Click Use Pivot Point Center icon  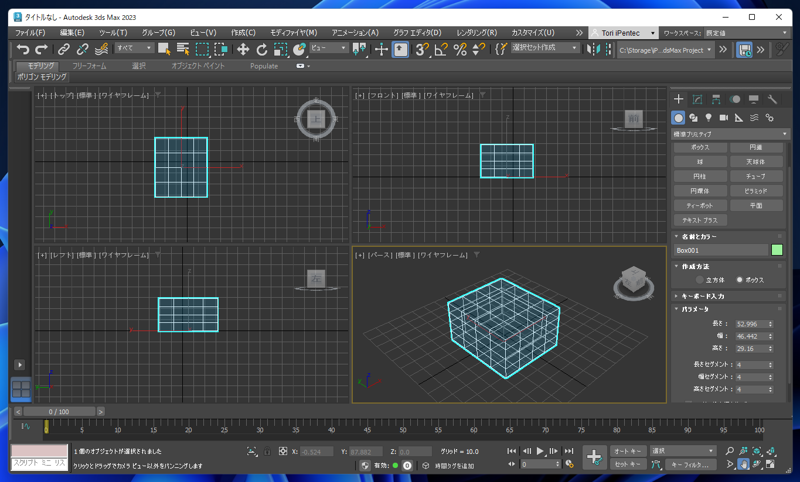(x=359, y=49)
